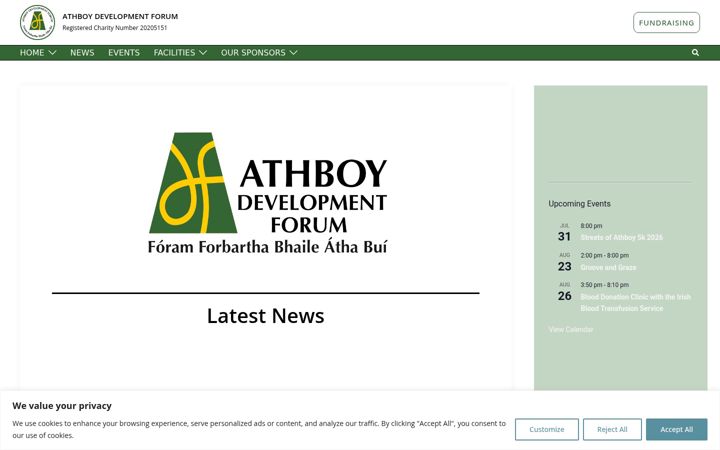Click the Latest News heading
Image resolution: width=720 pixels, height=450 pixels.
265,316
